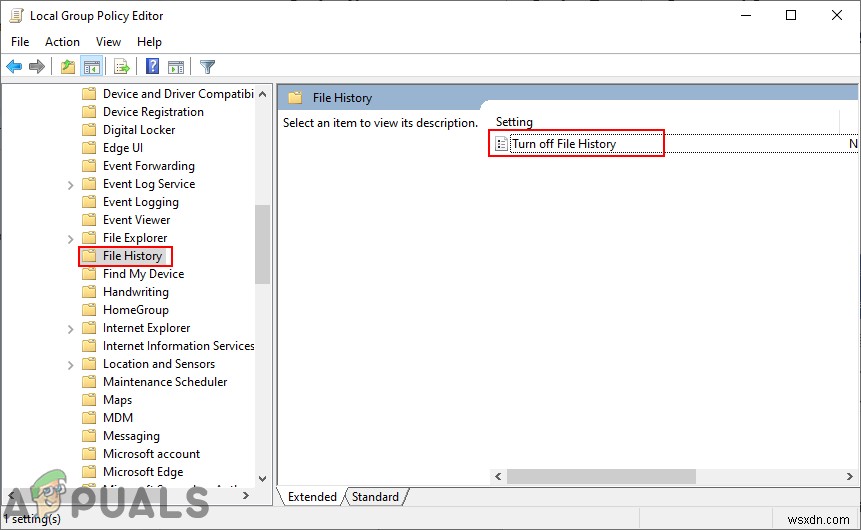
Task: Open the File menu
Action: coord(20,42)
